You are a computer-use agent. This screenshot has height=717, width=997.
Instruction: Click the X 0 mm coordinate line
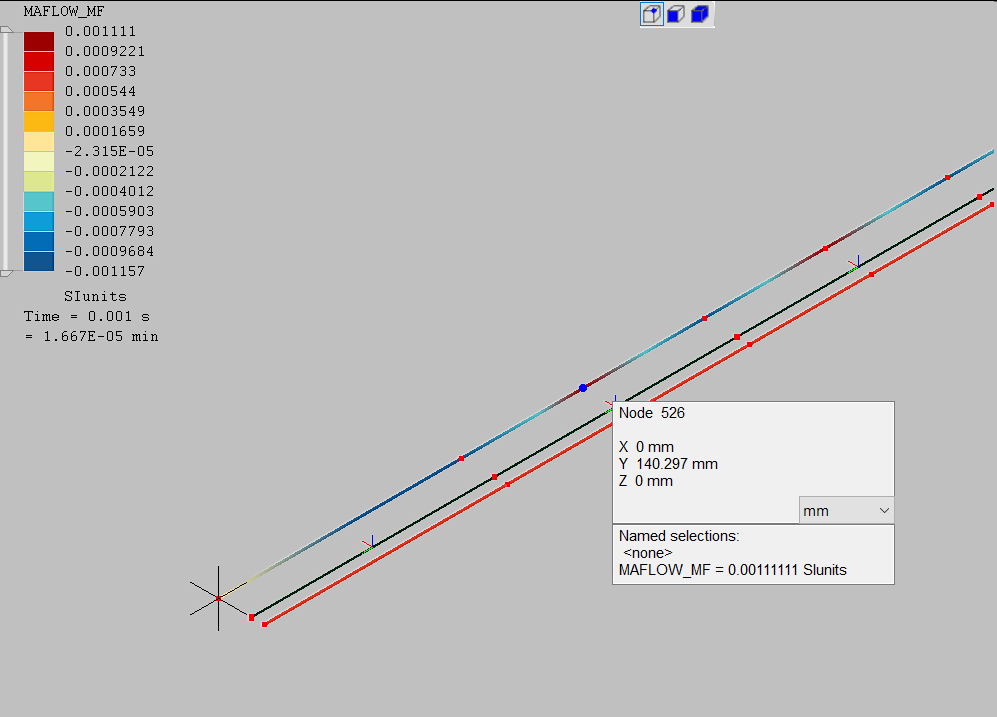point(646,447)
